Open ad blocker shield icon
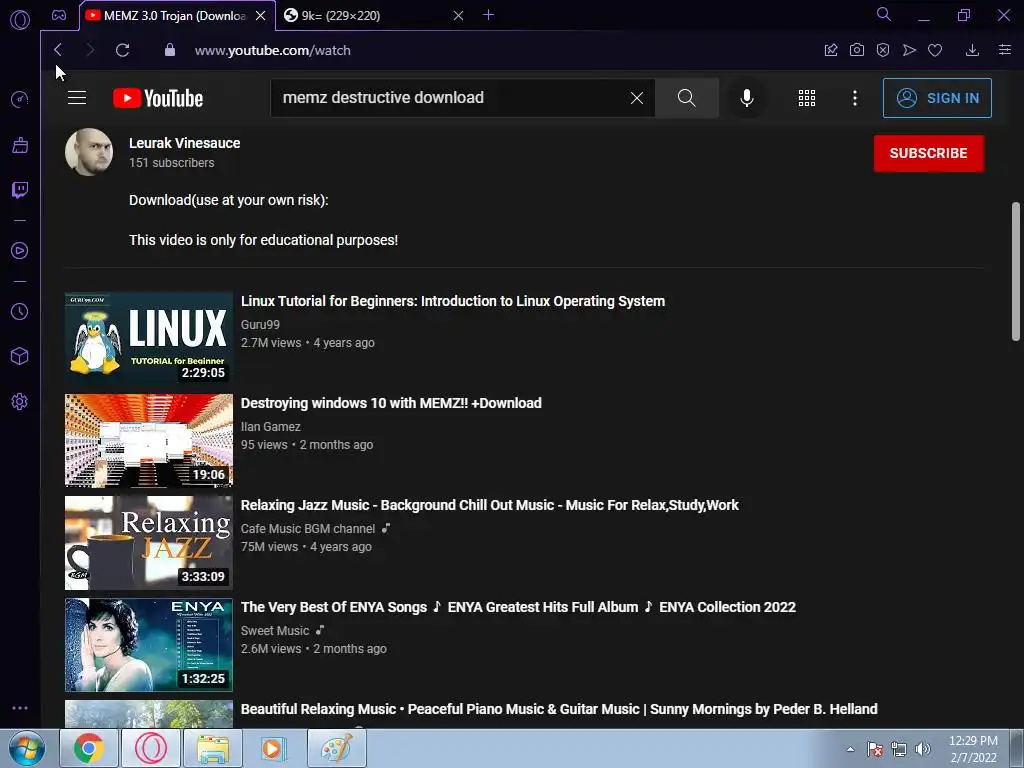Viewport: 1024px width, 768px height. pos(883,50)
